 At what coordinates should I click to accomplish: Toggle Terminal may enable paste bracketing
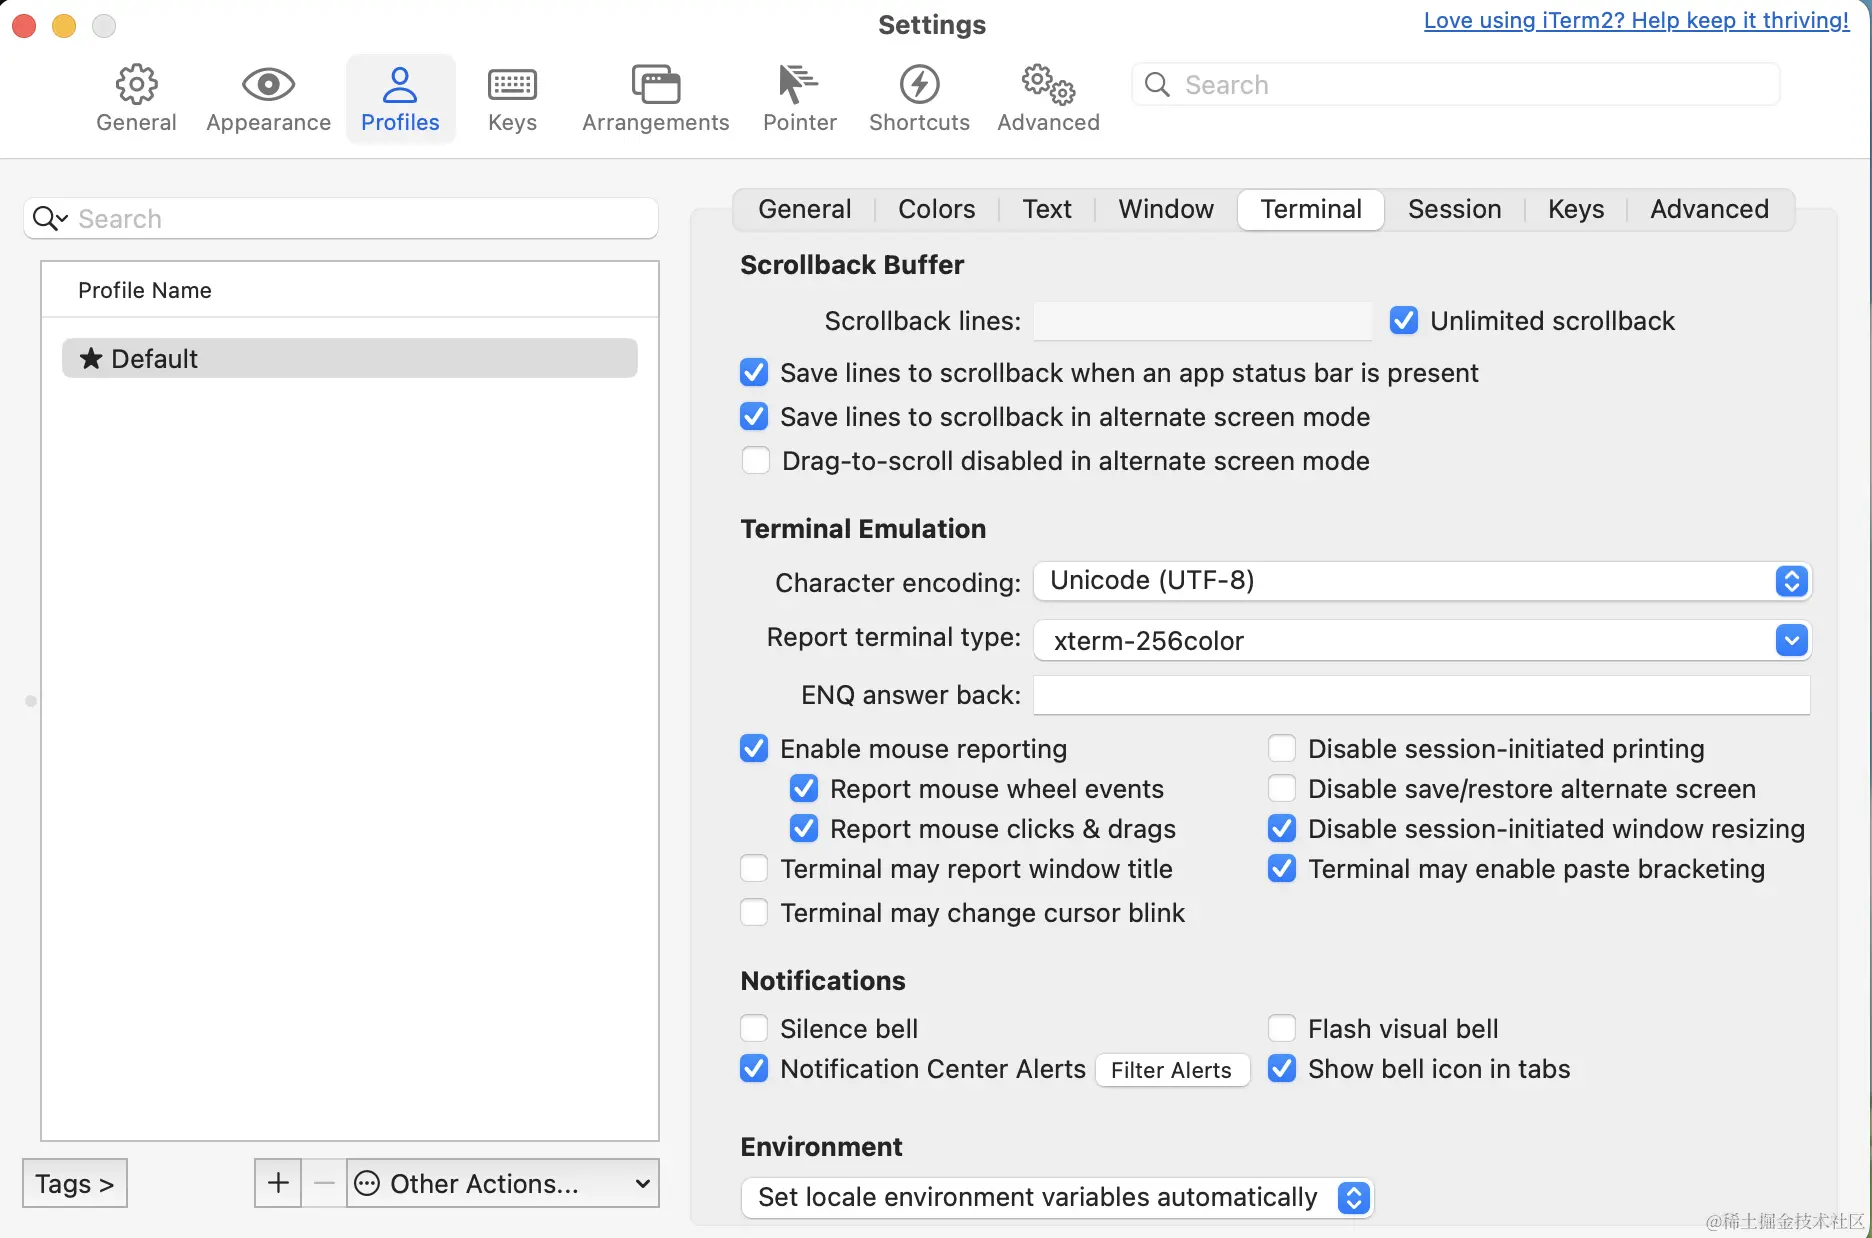[x=1282, y=868]
